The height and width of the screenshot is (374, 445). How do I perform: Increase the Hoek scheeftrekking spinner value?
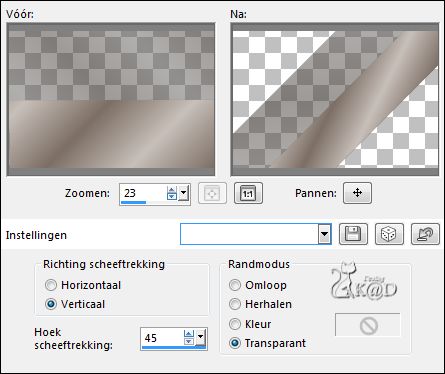pos(189,334)
